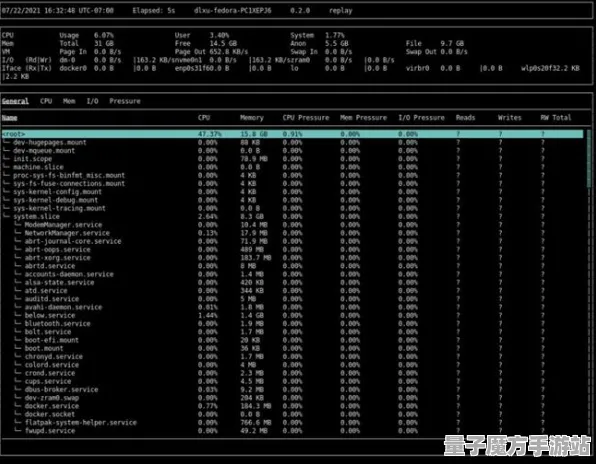Select the dev-hugepages.mount row
This screenshot has height=464, width=596.
click(292, 143)
